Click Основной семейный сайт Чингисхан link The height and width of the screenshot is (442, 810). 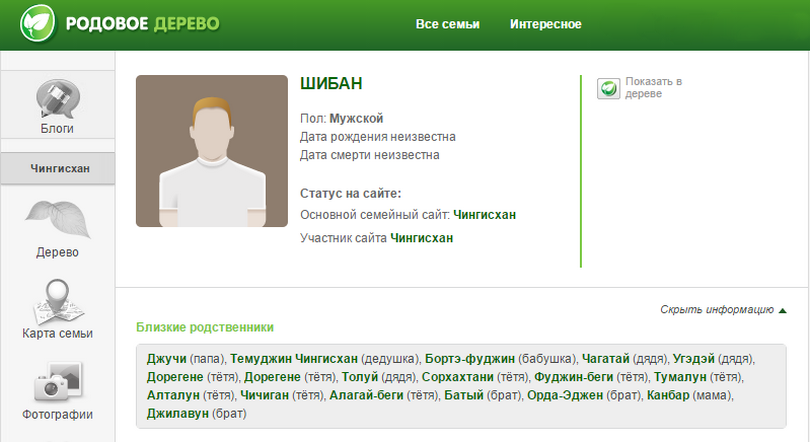(484, 214)
